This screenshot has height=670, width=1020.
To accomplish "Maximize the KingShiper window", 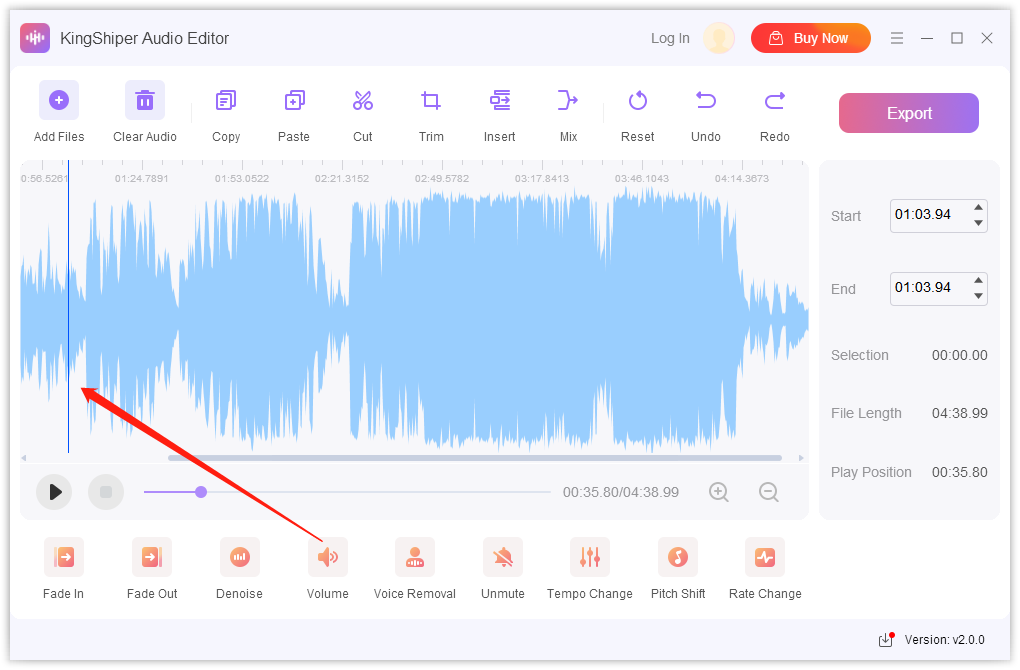I will (x=957, y=38).
